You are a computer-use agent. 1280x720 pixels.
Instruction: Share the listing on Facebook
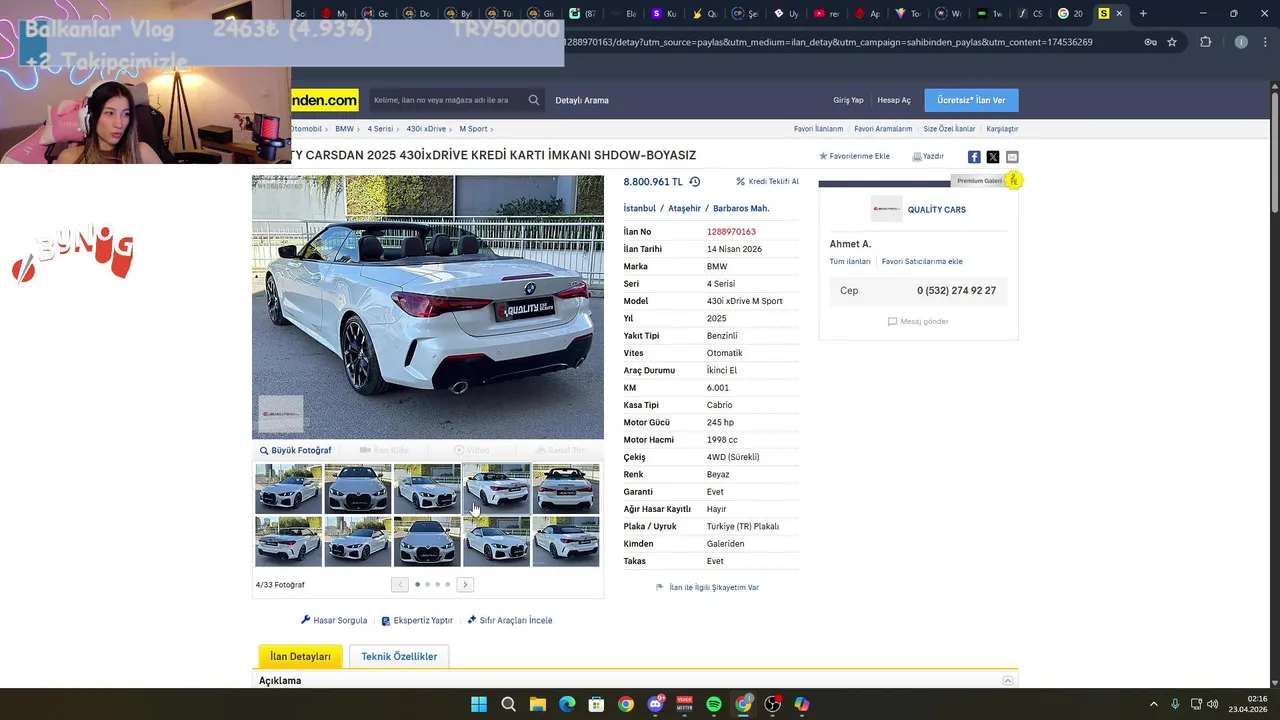coord(974,157)
